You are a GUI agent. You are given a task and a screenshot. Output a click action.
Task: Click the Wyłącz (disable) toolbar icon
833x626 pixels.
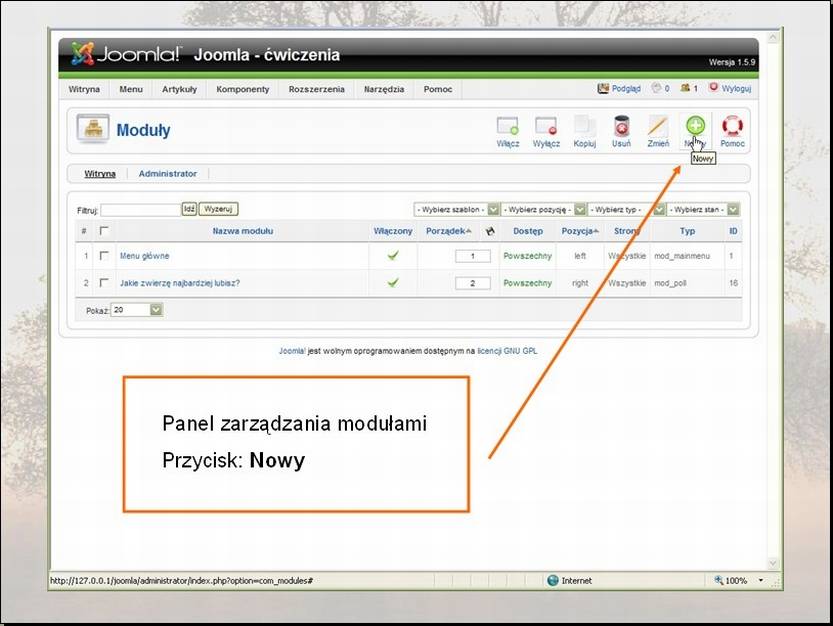[x=546, y=126]
